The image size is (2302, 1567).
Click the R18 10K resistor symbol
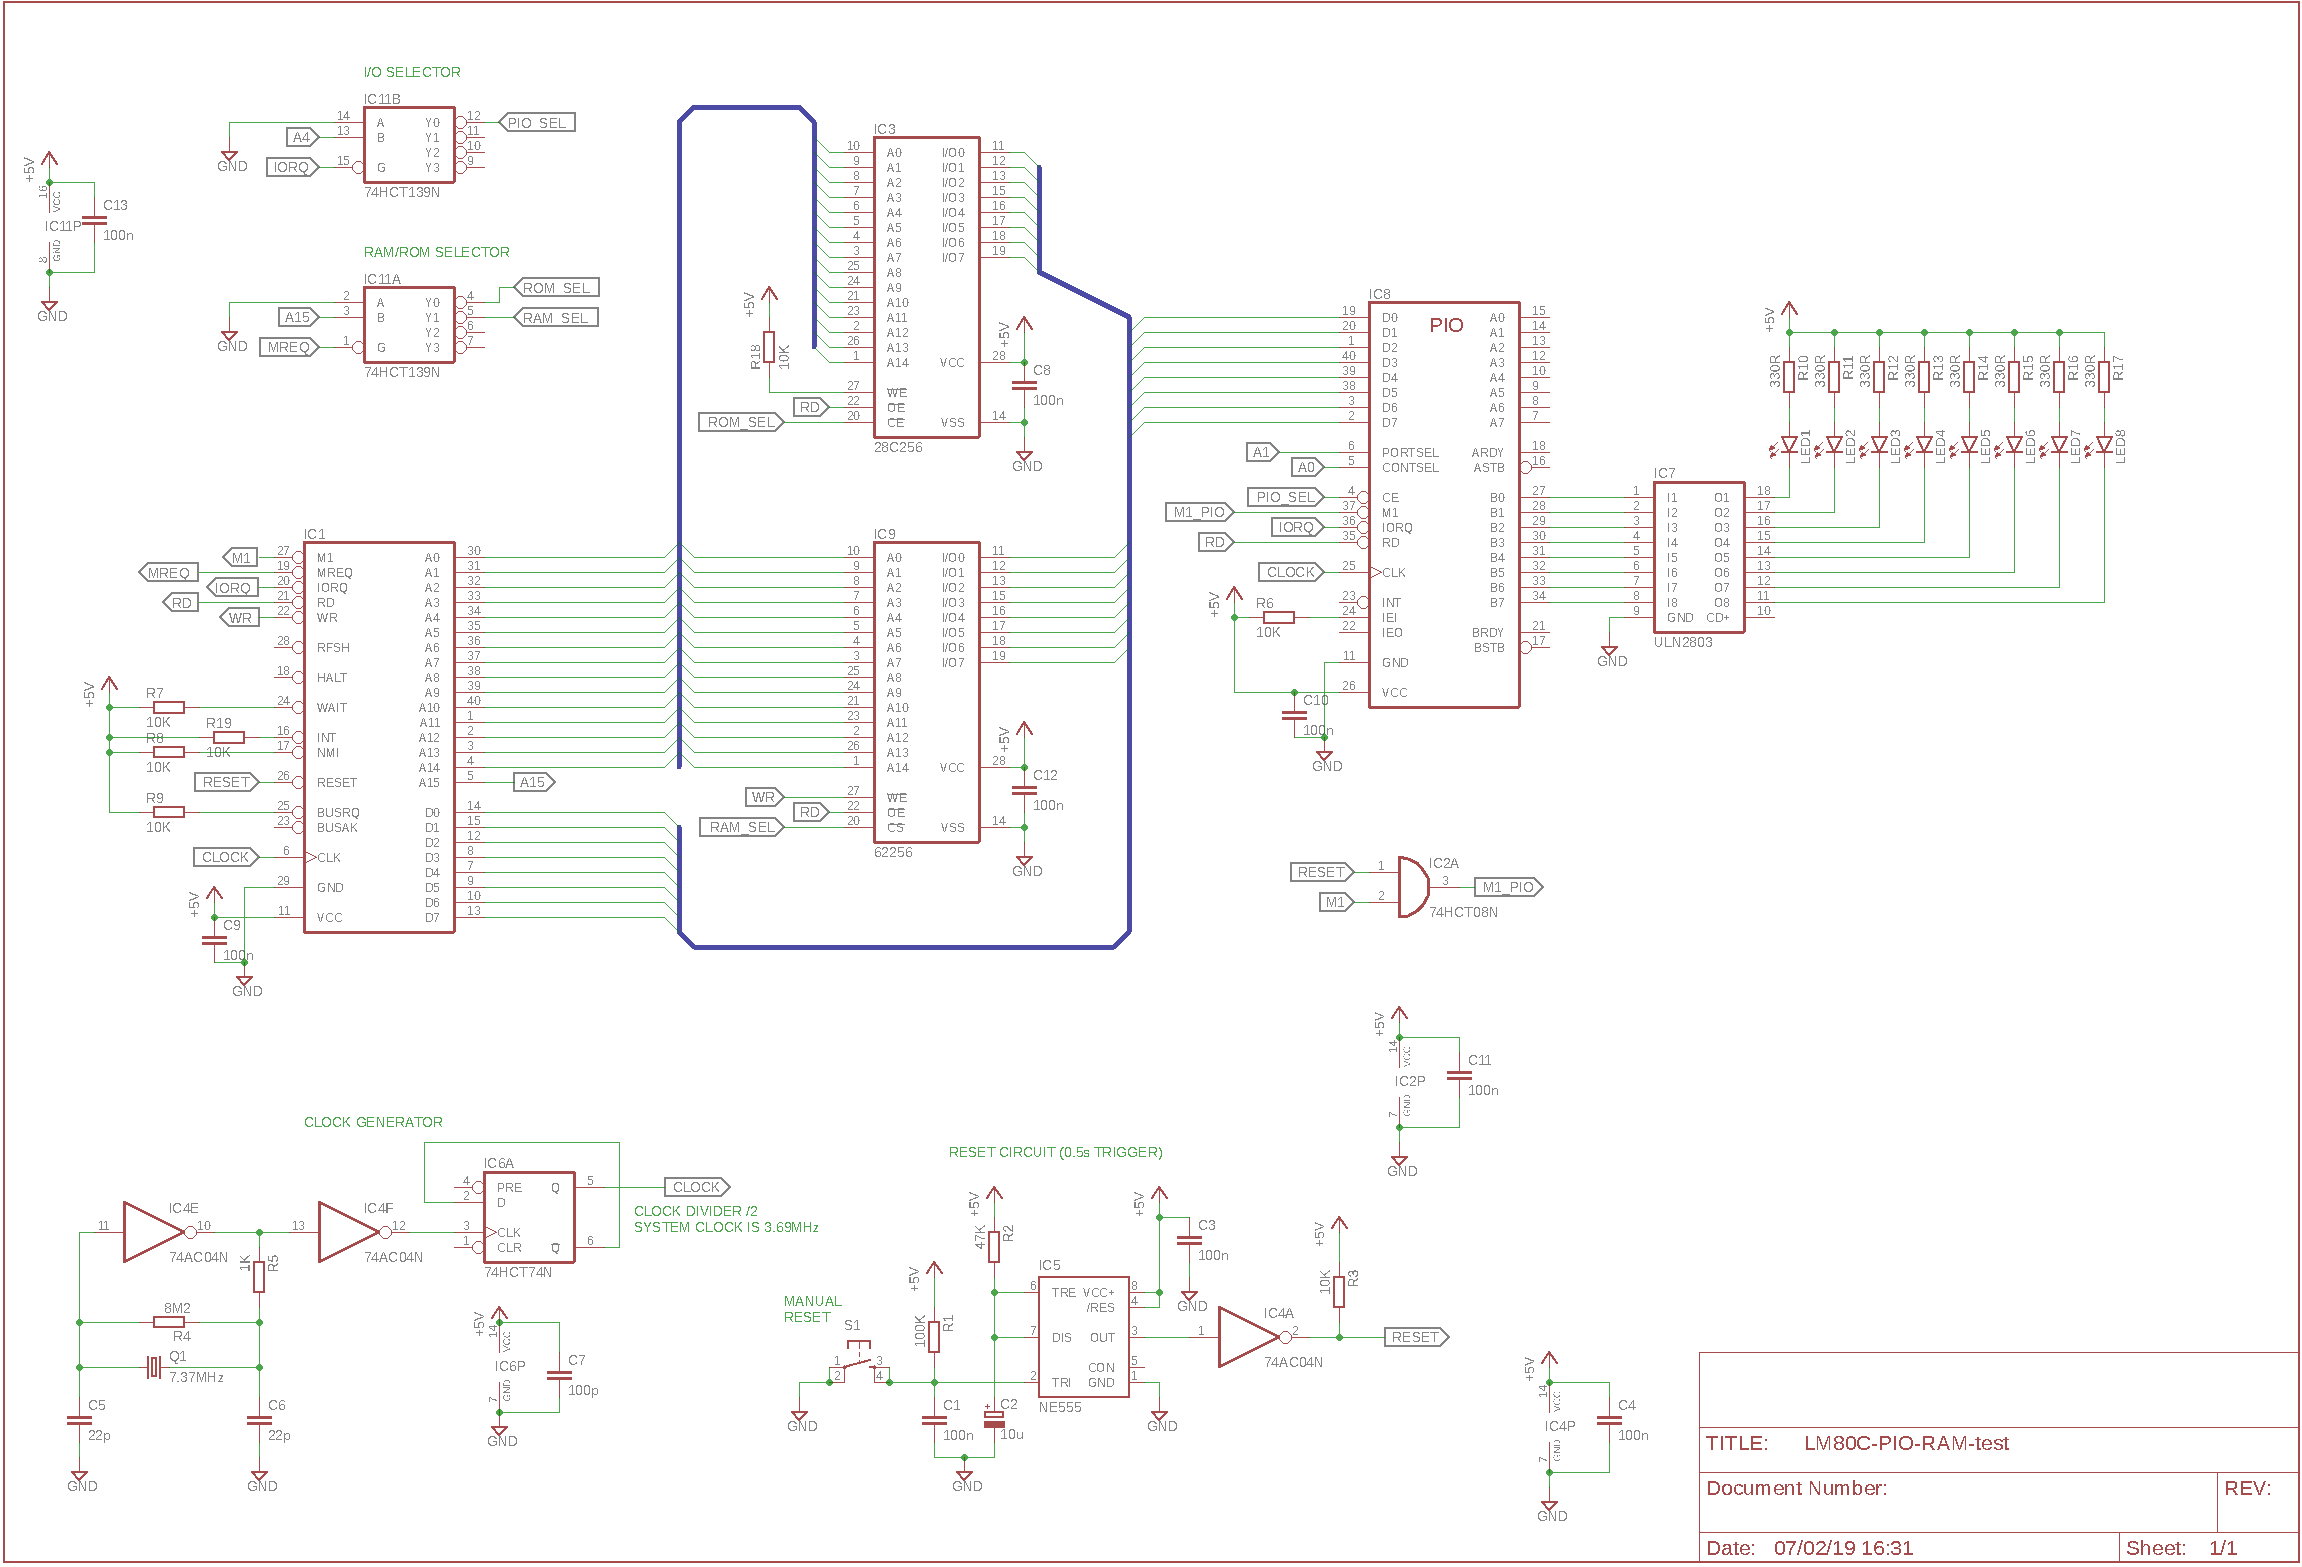769,347
